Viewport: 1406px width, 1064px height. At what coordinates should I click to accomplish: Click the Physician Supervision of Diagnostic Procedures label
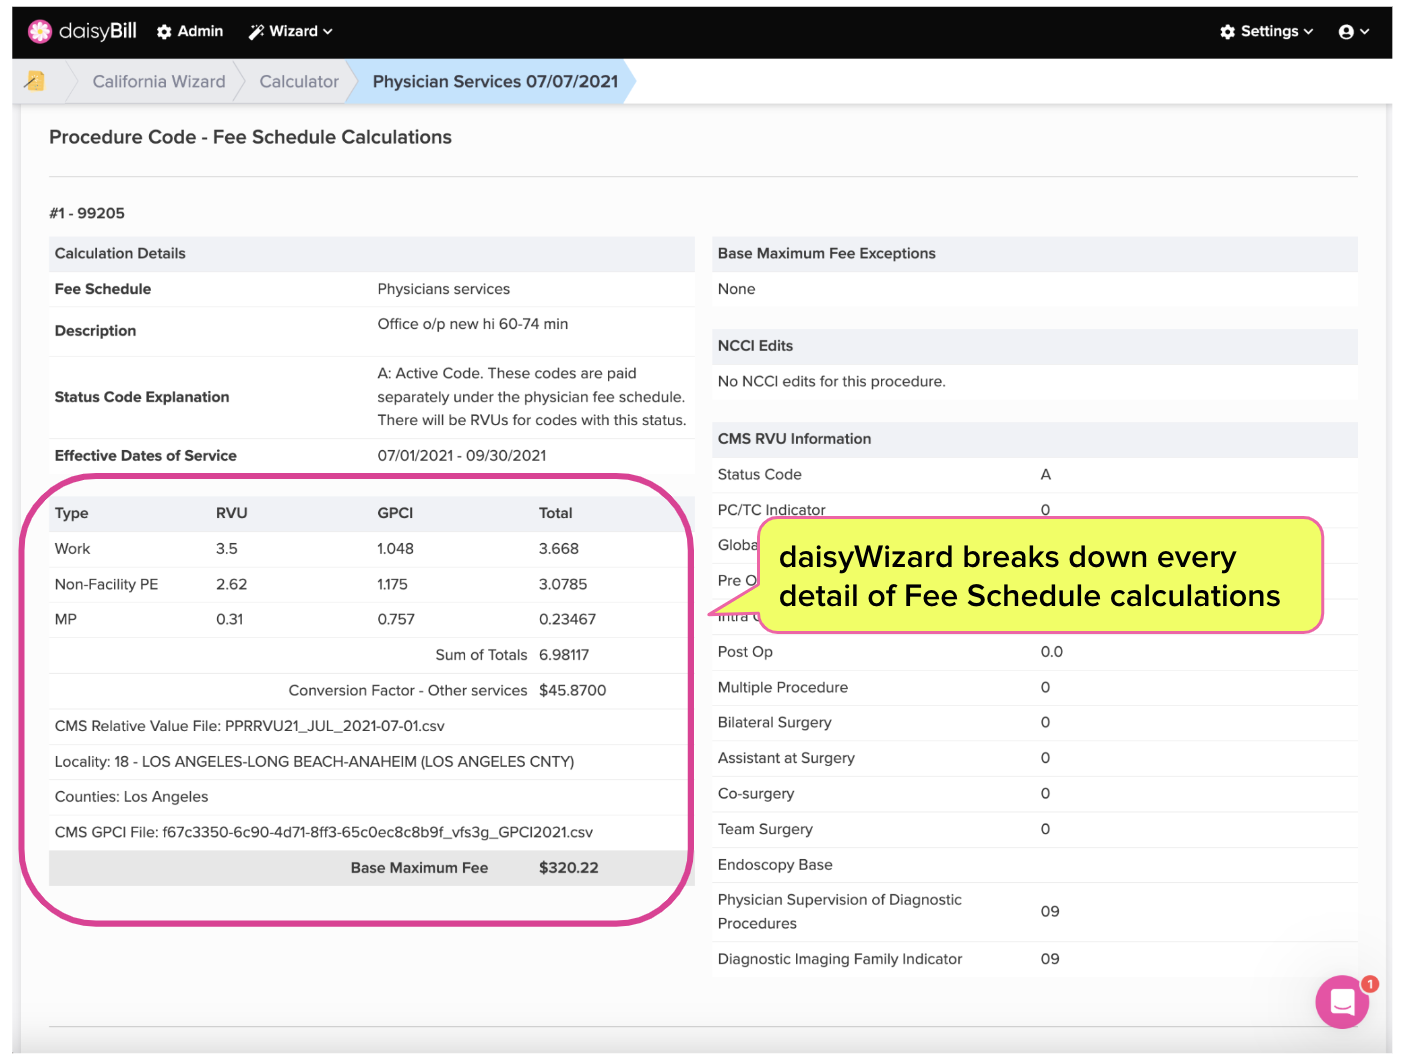click(840, 912)
